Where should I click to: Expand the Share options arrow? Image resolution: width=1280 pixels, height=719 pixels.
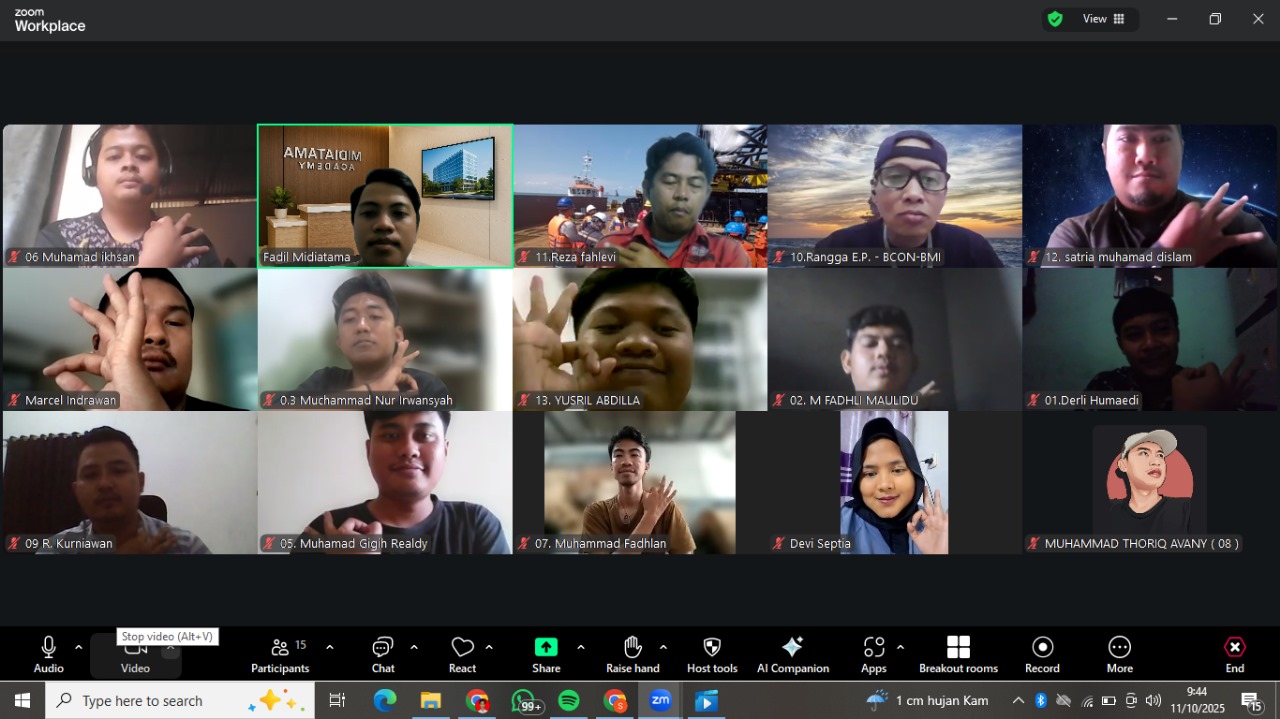pyautogui.click(x=581, y=647)
